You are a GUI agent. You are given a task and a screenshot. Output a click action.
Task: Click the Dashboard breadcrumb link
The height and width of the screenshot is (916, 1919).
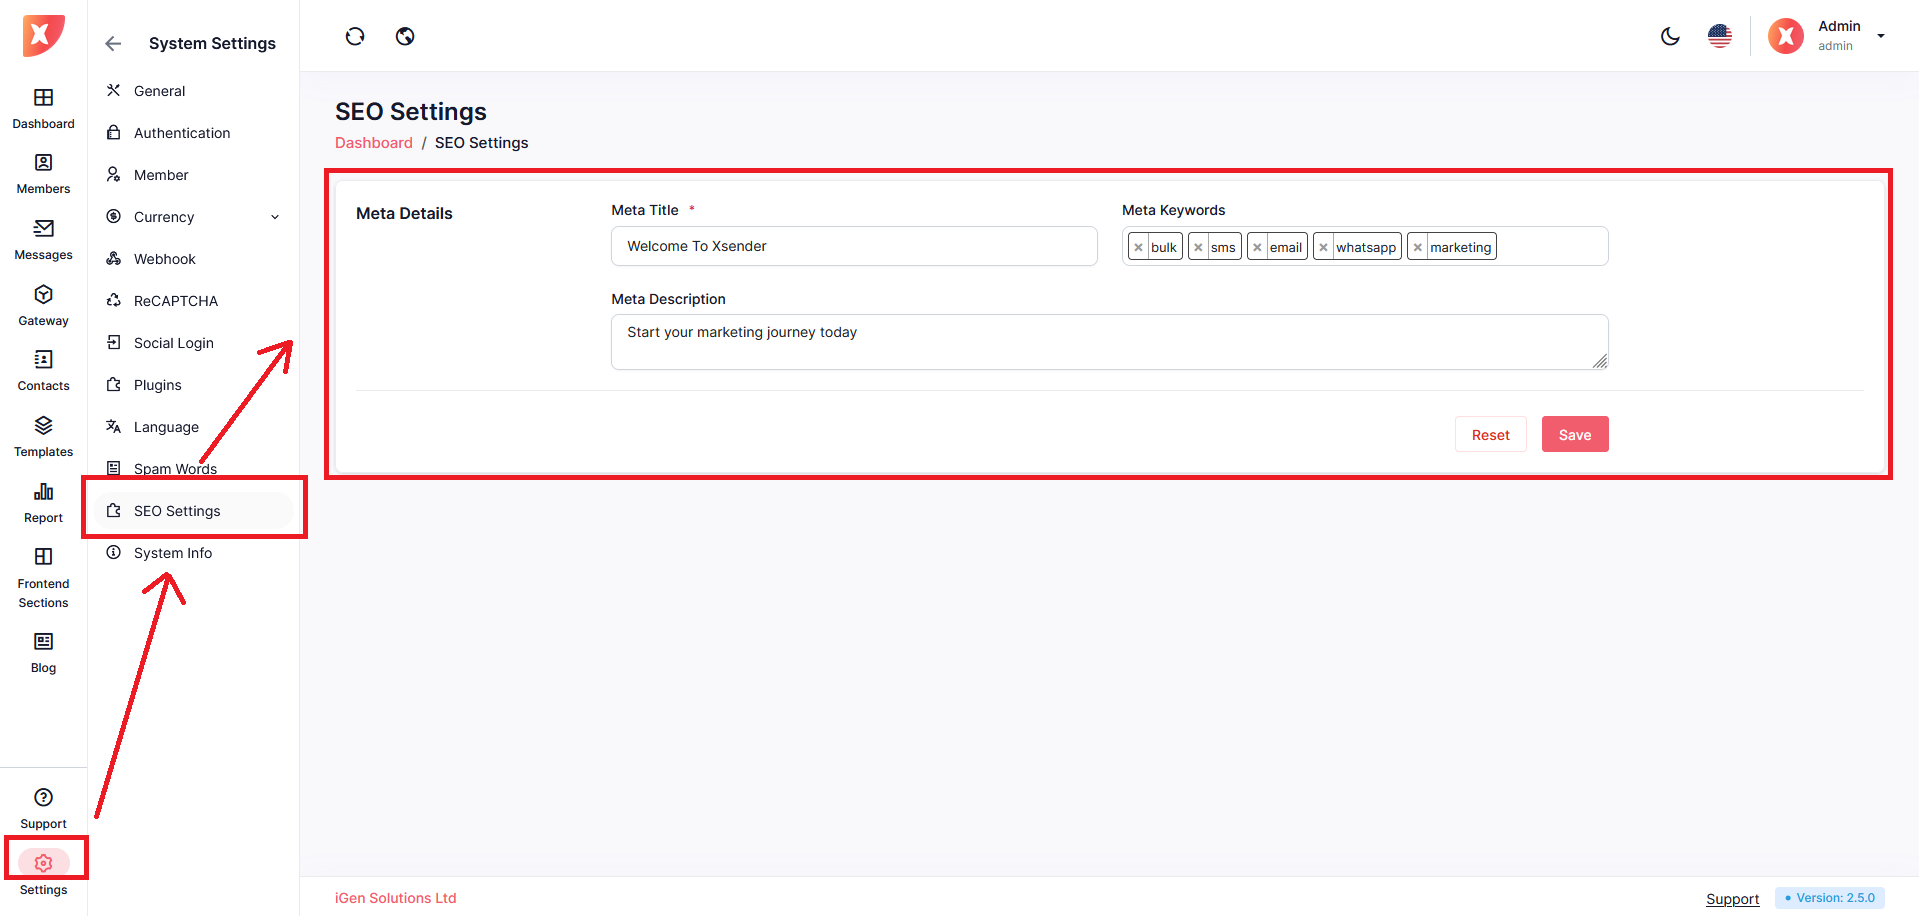[x=373, y=143]
